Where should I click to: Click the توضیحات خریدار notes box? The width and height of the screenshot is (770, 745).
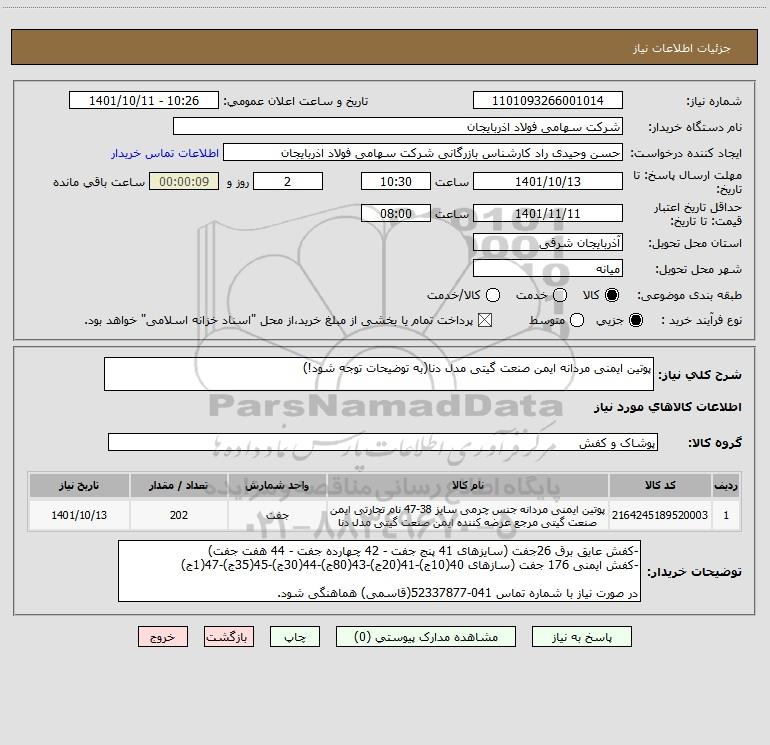tap(379, 571)
